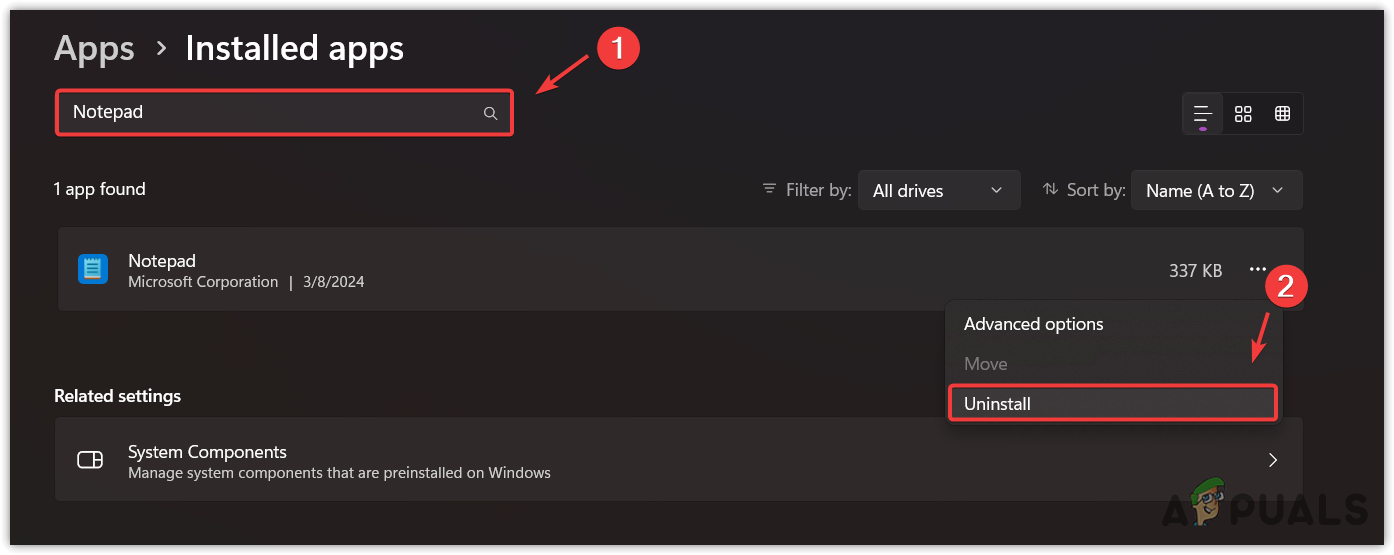The width and height of the screenshot is (1394, 555).
Task: Click the System Components icon
Action: click(x=90, y=460)
